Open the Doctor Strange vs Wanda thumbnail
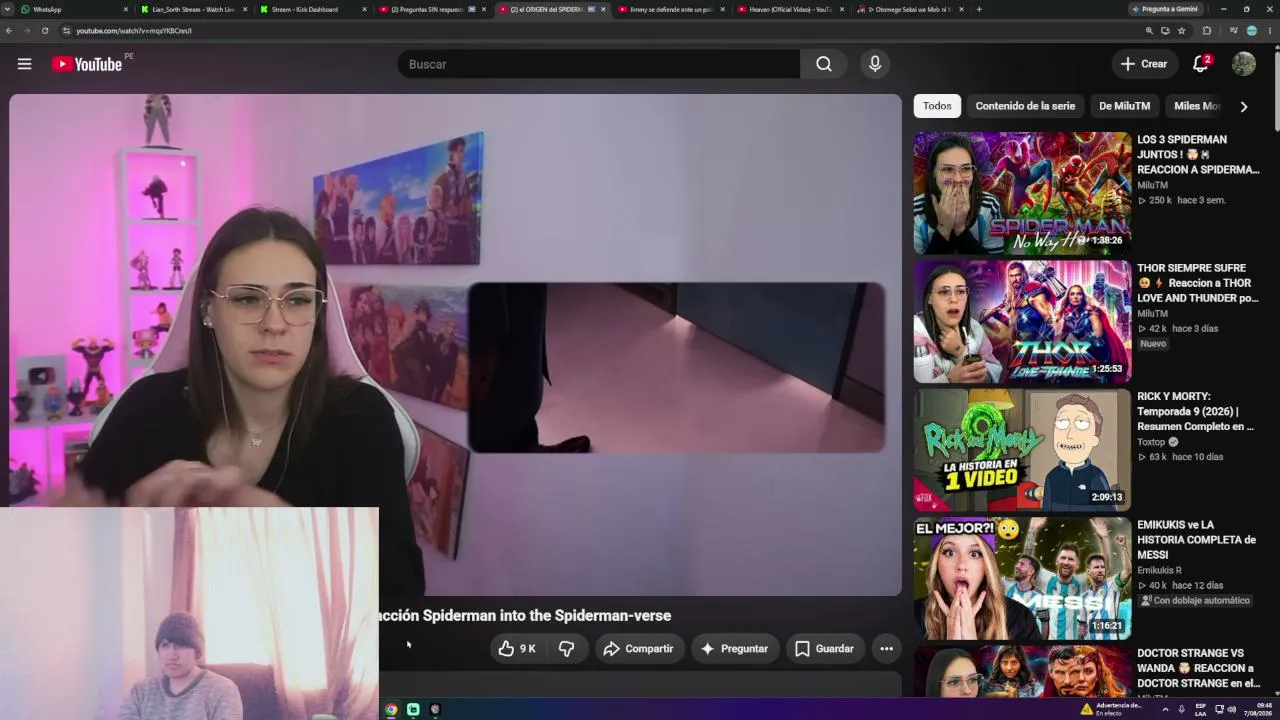Image resolution: width=1280 pixels, height=720 pixels. point(1022,671)
